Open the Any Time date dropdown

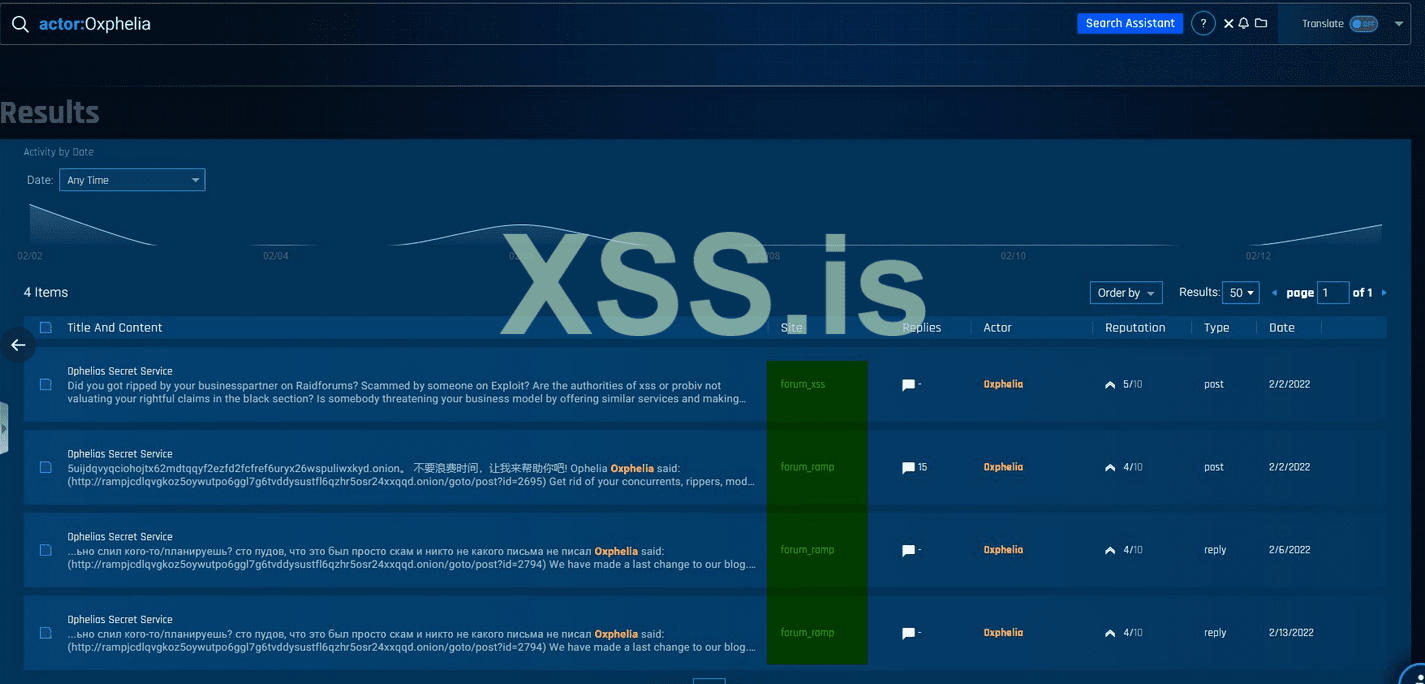[132, 180]
